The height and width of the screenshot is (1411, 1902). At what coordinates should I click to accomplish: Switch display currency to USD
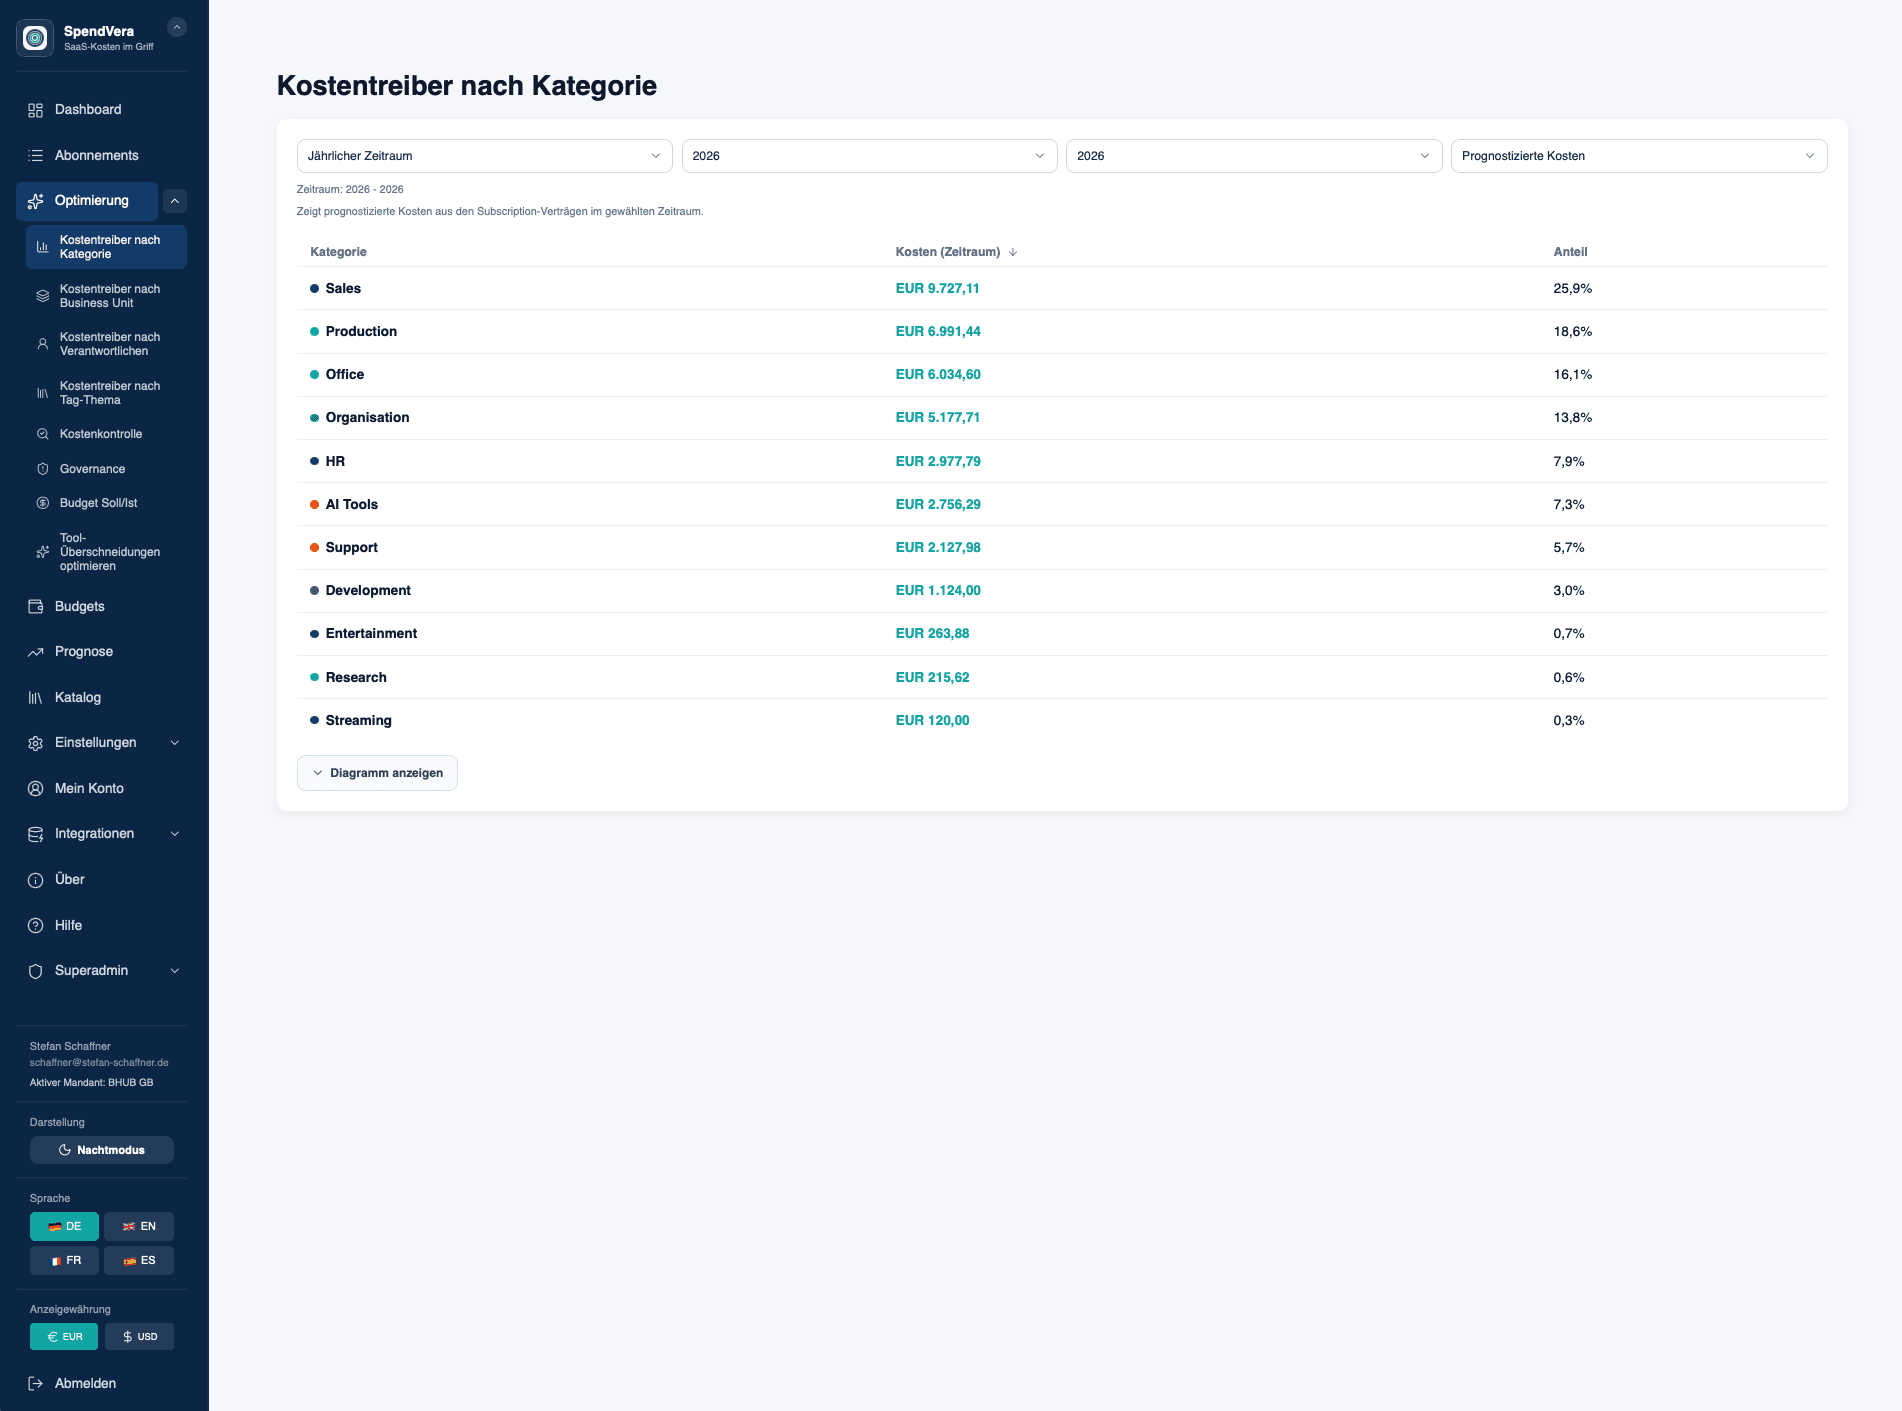point(139,1337)
